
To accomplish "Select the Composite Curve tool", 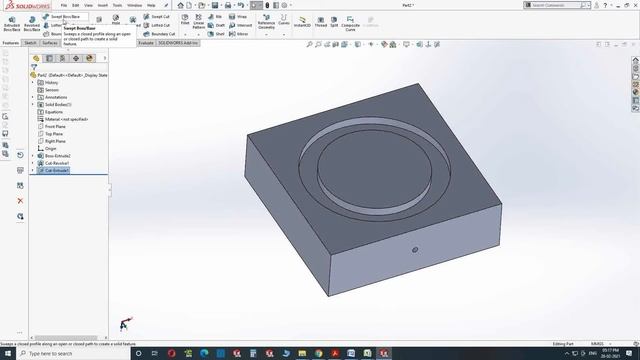I will coord(350,24).
